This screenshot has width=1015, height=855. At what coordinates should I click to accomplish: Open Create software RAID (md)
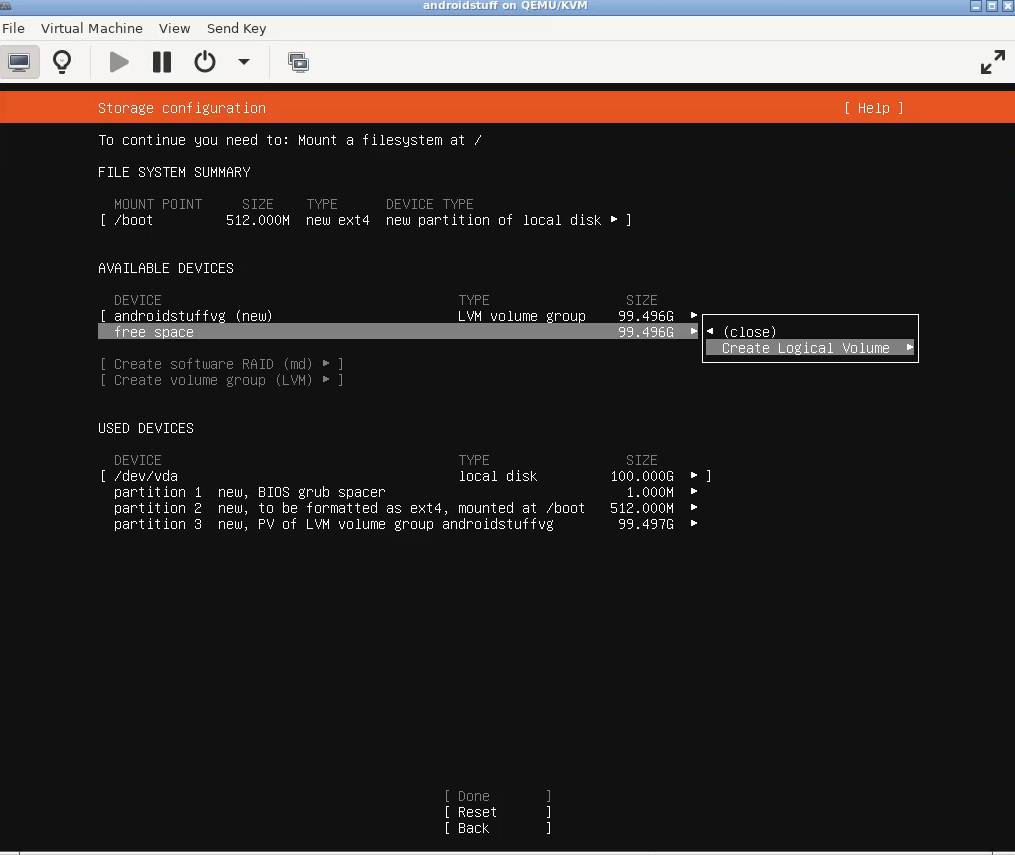pyautogui.click(x=221, y=364)
